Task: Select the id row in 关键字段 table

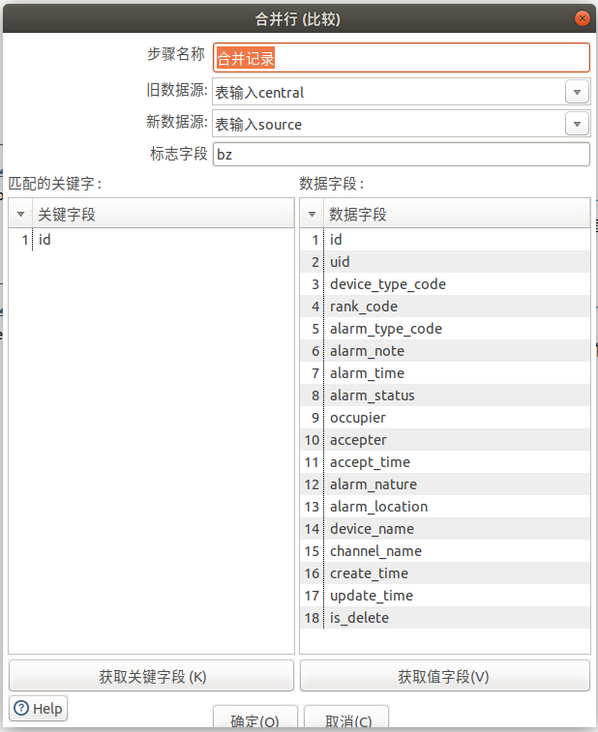Action: [151, 239]
